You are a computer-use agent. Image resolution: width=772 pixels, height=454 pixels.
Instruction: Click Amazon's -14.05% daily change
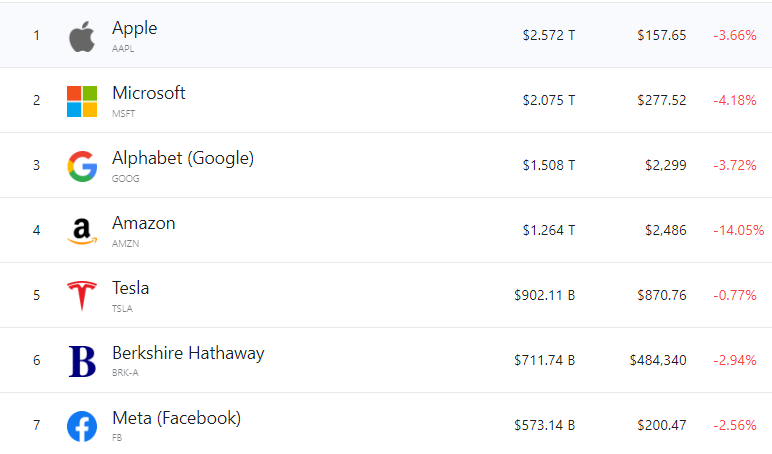pos(738,231)
